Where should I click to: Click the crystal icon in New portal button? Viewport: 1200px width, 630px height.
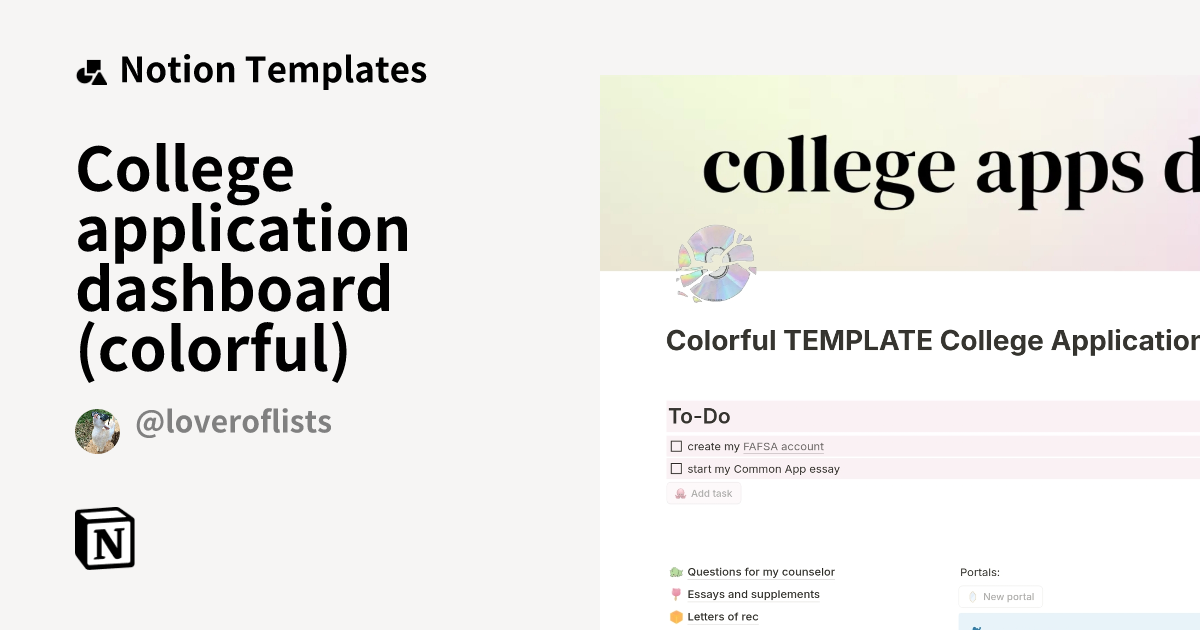click(x=971, y=597)
